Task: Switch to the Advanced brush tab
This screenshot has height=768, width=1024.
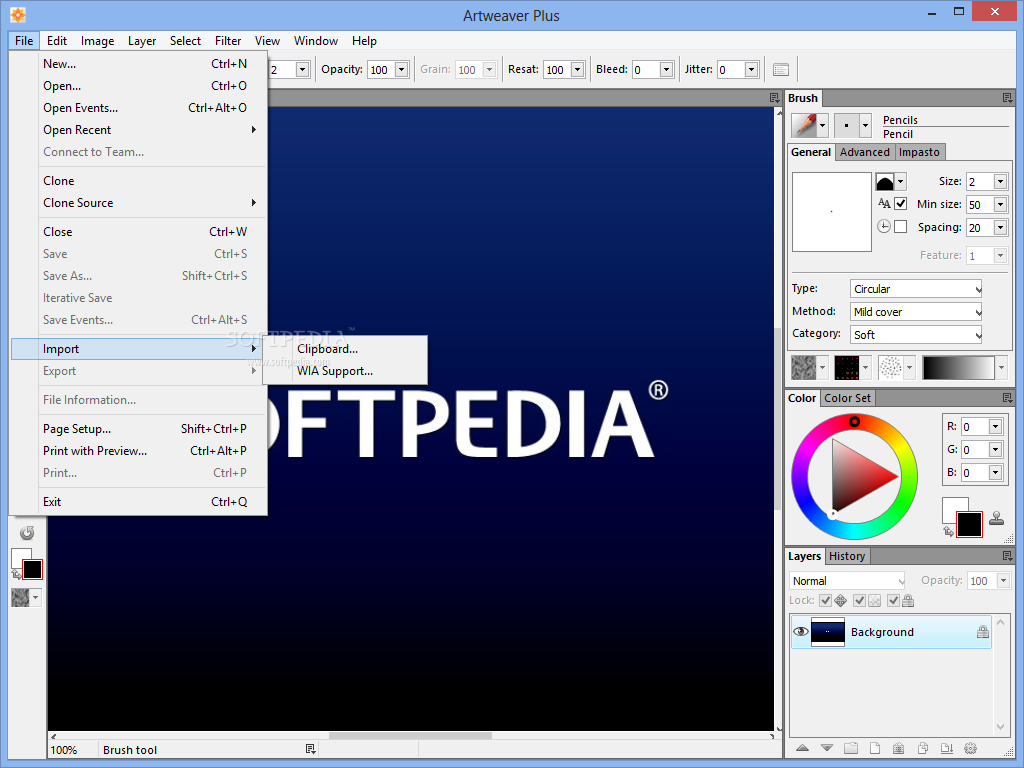Action: click(x=865, y=152)
